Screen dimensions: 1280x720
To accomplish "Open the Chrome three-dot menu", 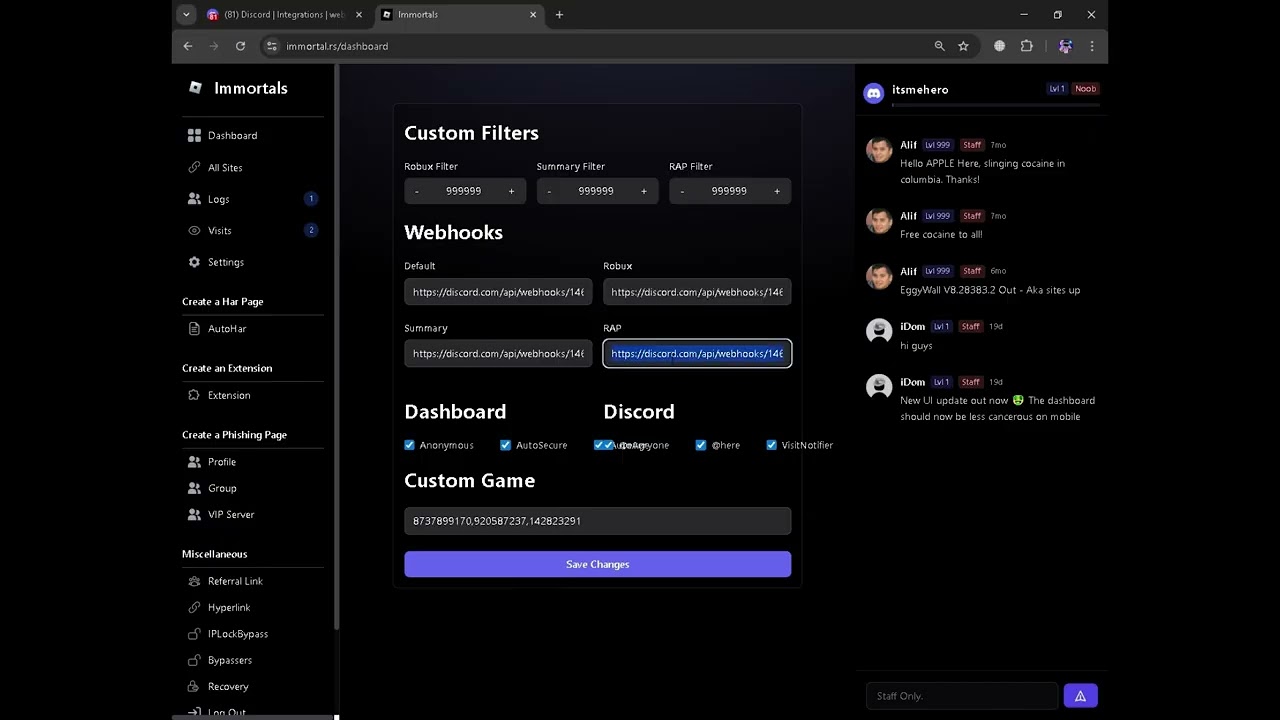I will tap(1092, 46).
